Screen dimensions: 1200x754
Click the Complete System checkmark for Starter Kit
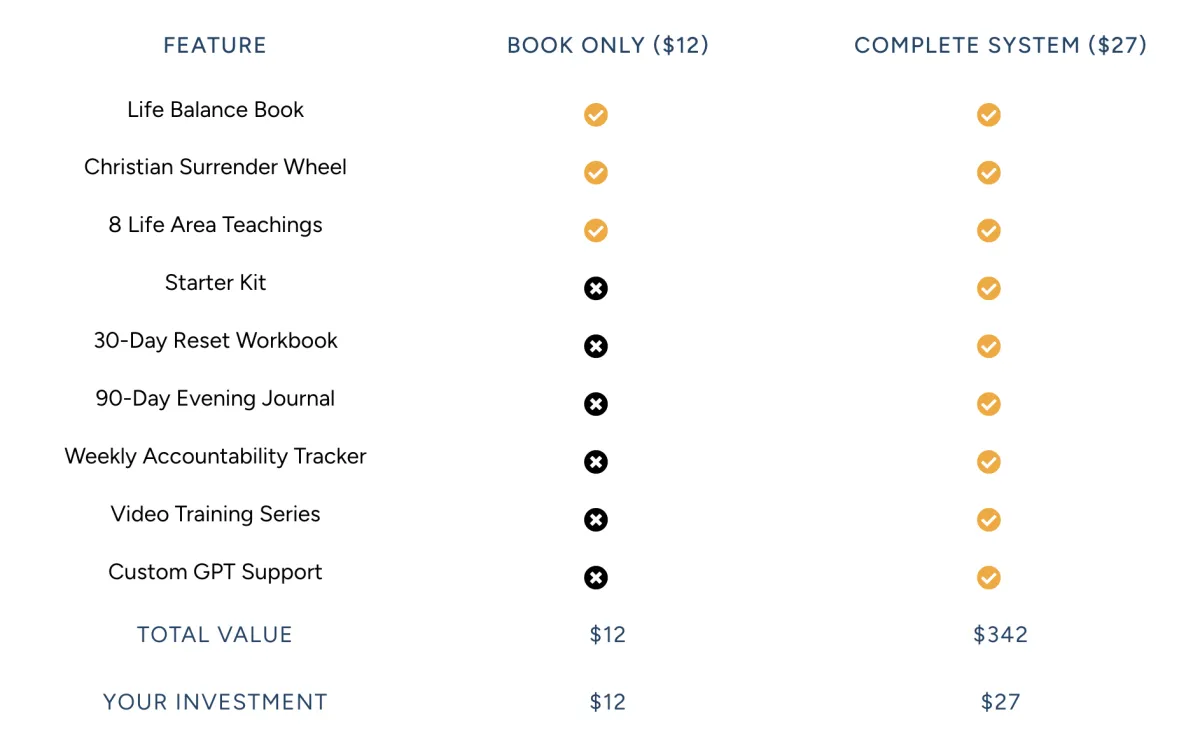(988, 288)
